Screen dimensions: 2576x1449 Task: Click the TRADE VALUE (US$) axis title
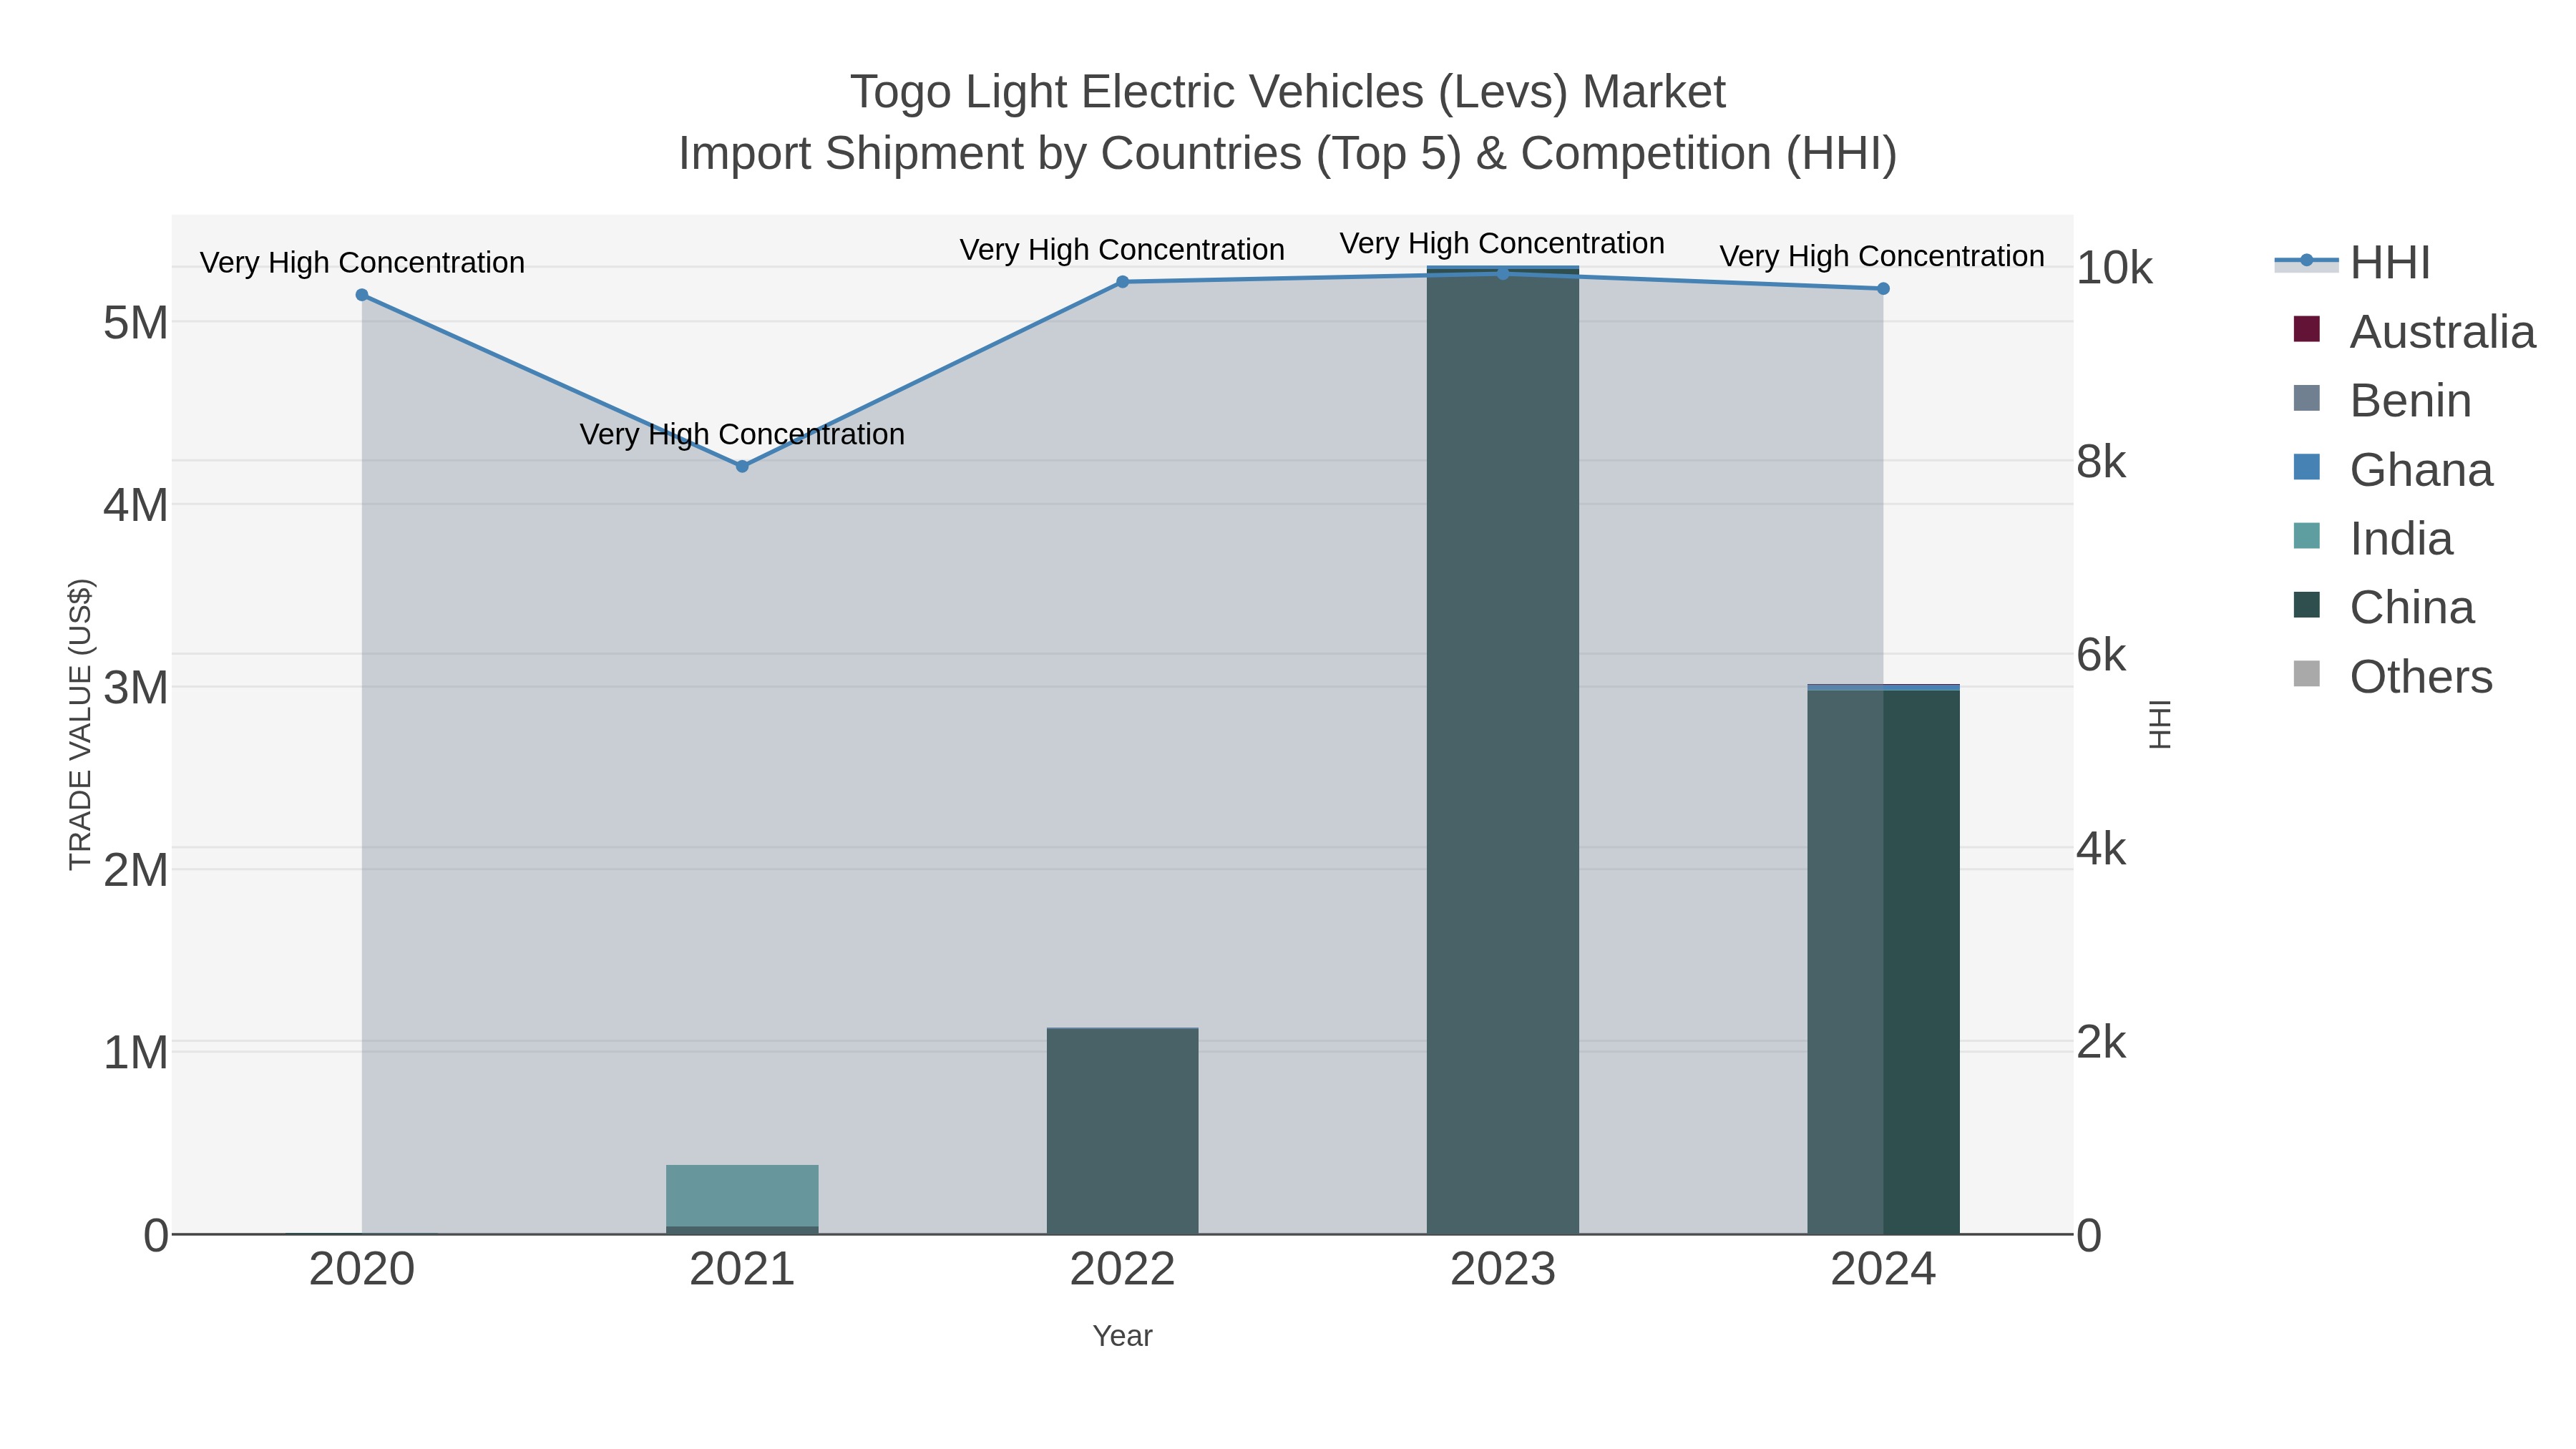pos(80,724)
